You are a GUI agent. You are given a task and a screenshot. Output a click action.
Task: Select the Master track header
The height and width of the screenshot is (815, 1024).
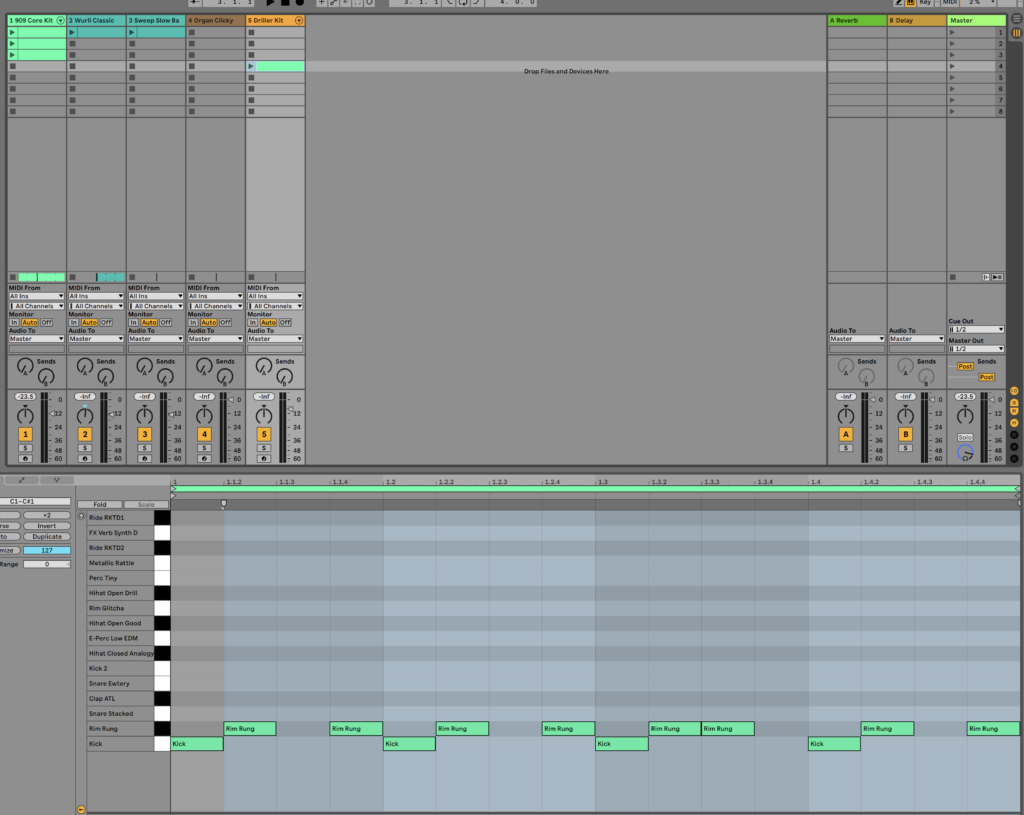[976, 20]
